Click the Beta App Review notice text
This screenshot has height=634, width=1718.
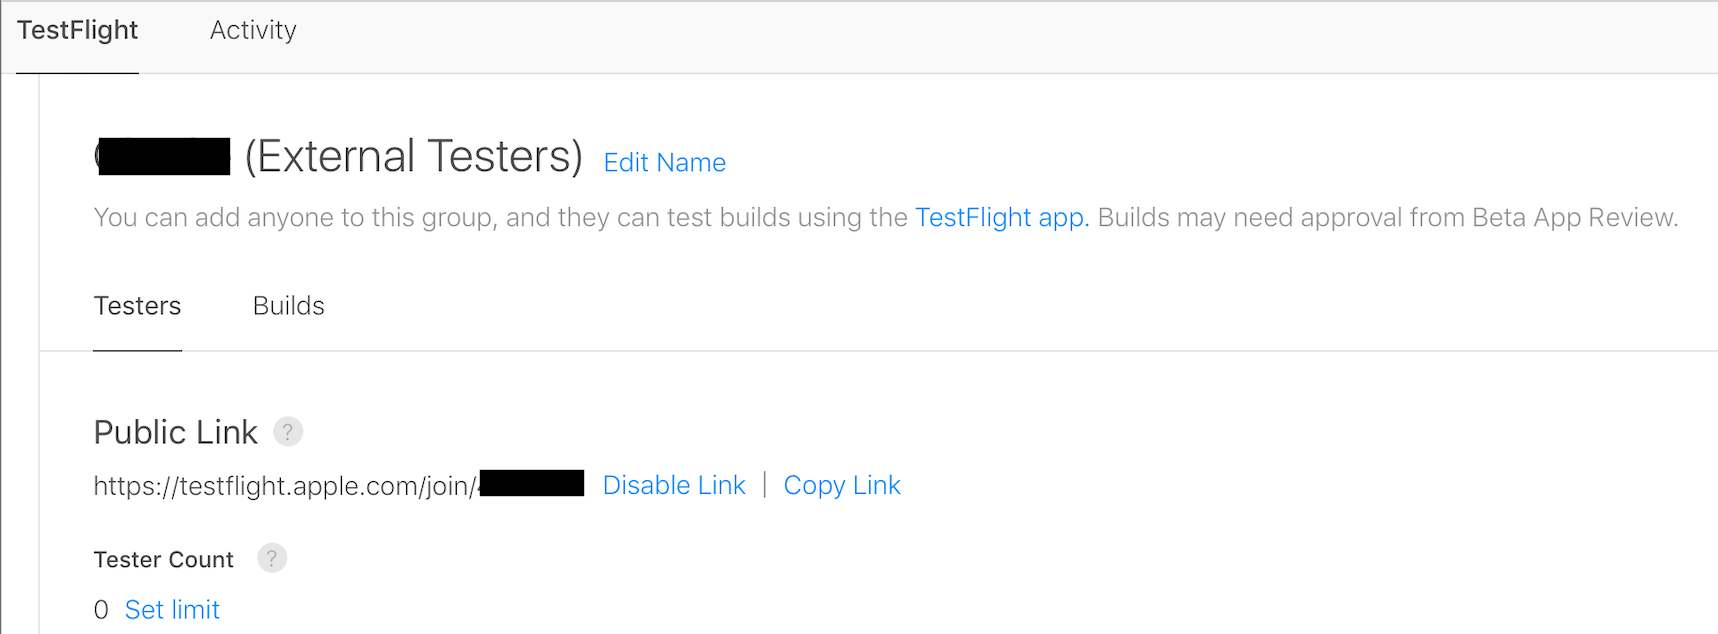1387,218
